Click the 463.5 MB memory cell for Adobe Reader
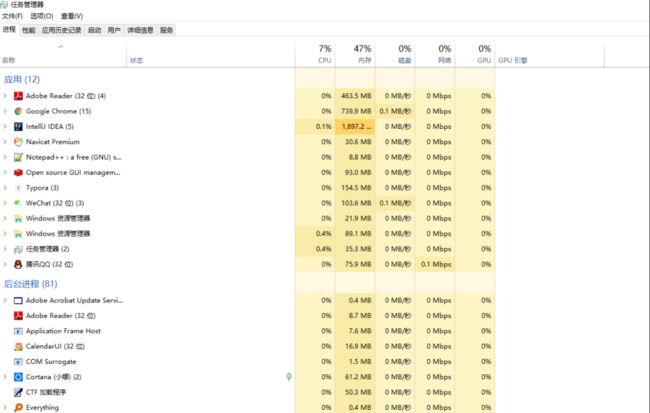The height and width of the screenshot is (413, 650). 355,96
